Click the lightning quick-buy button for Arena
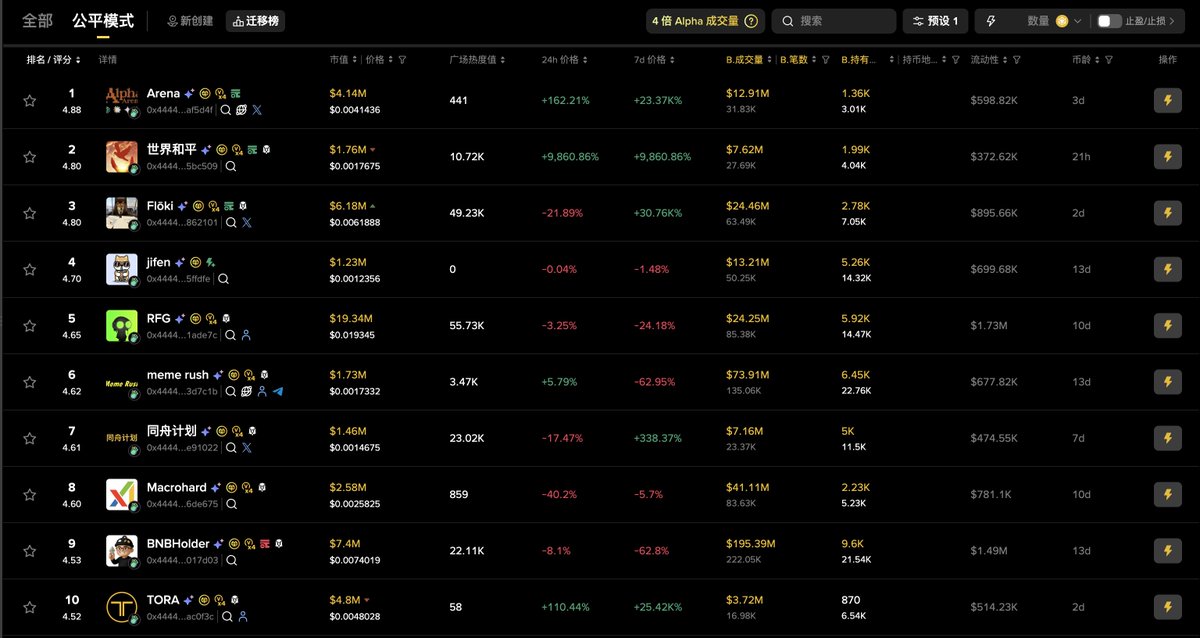1200x638 pixels. click(1167, 100)
